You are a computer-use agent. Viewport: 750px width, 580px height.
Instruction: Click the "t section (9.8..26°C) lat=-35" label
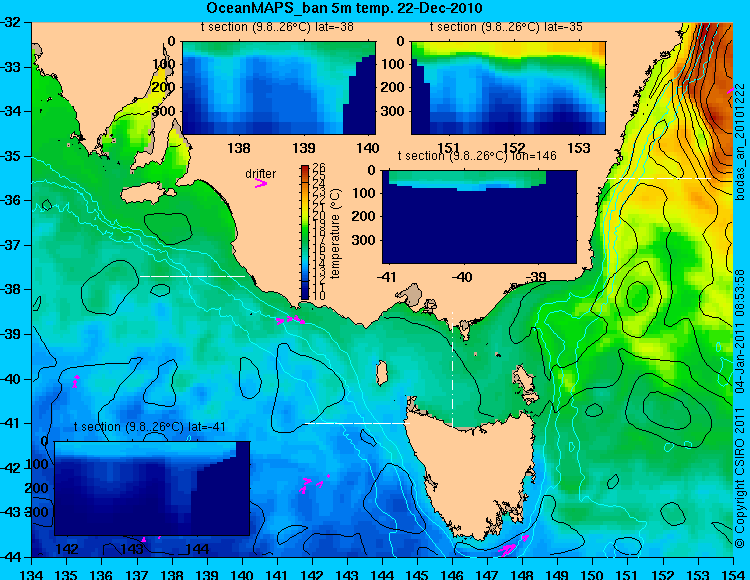pyautogui.click(x=506, y=27)
